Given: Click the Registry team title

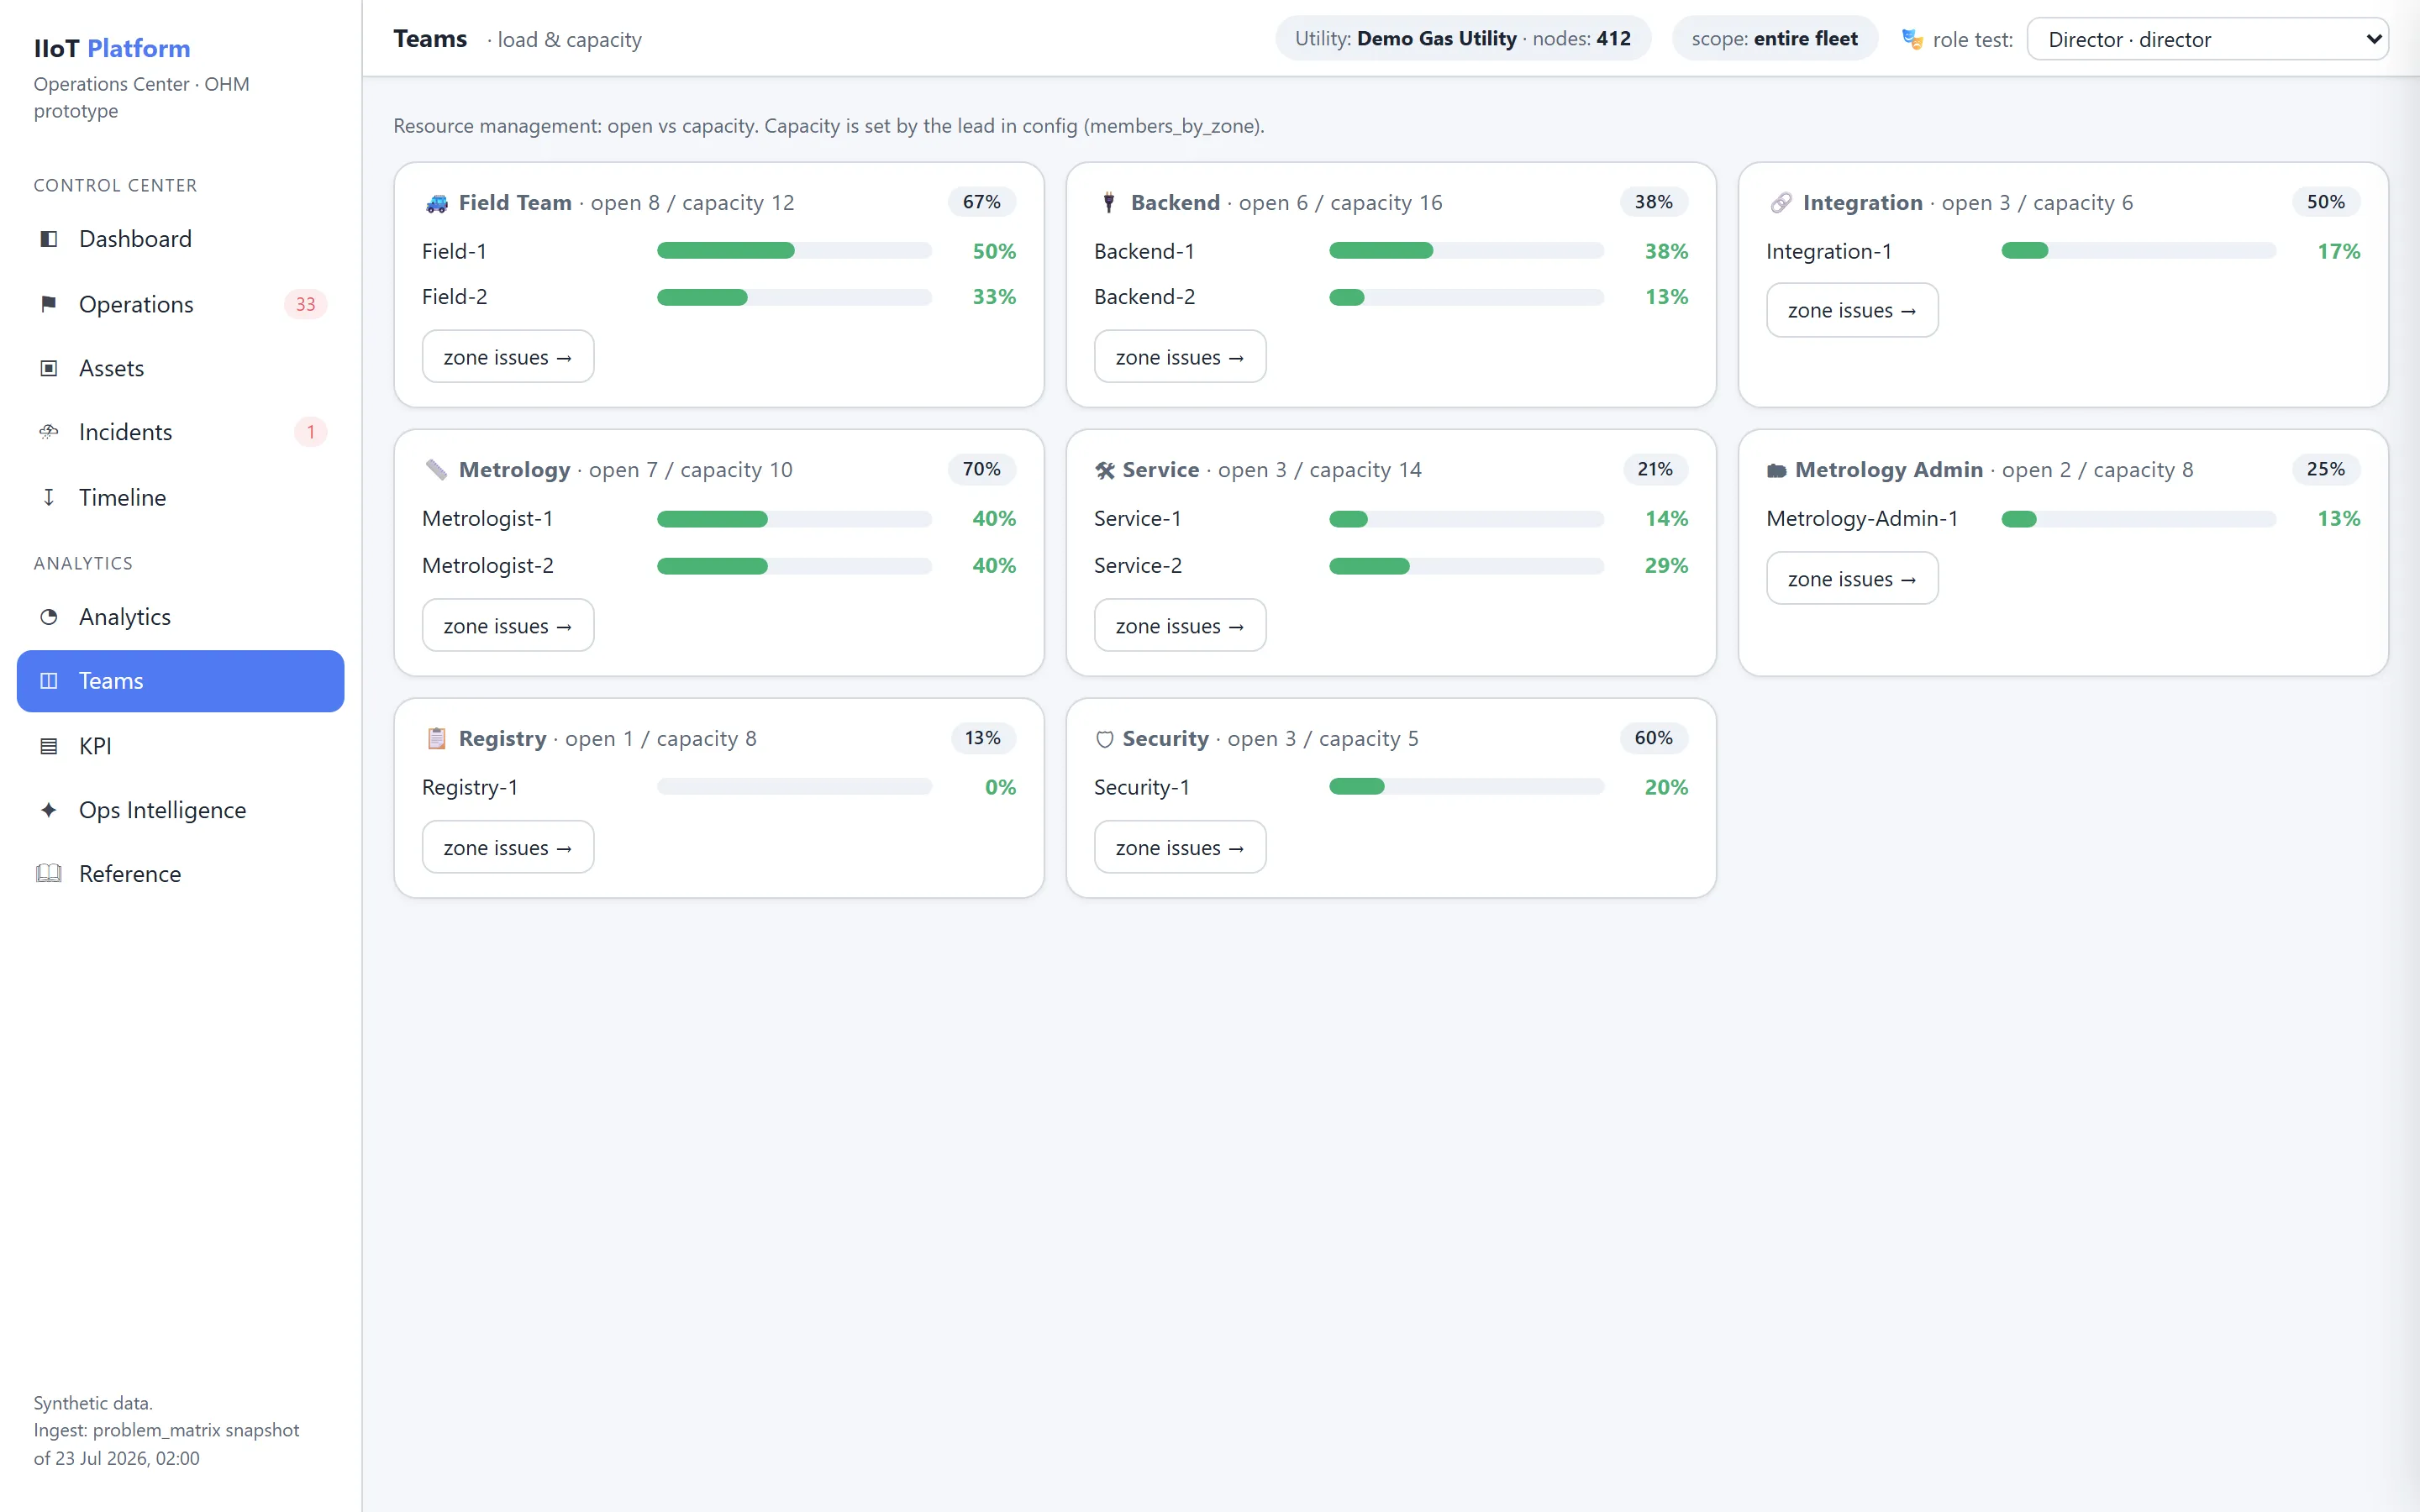Looking at the screenshot, I should pos(502,739).
